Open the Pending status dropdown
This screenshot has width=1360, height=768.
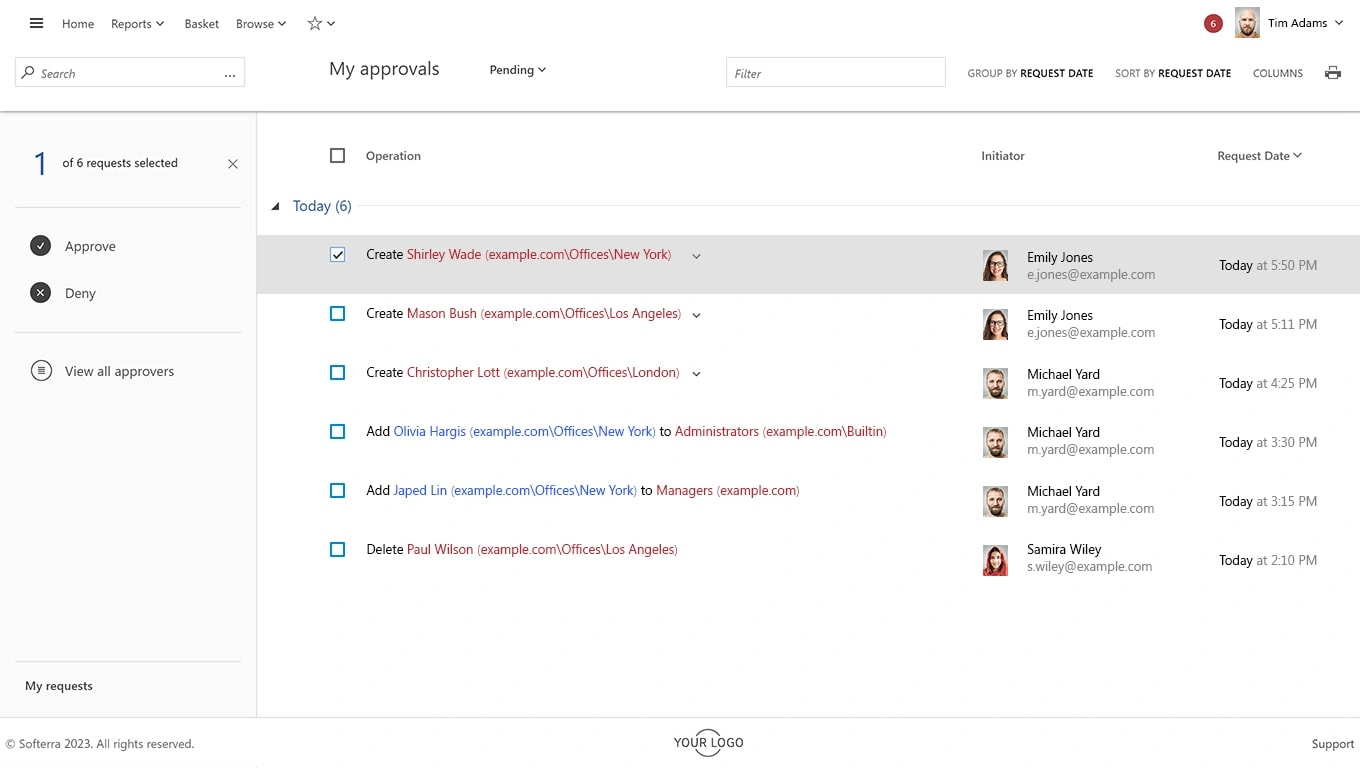tap(517, 70)
